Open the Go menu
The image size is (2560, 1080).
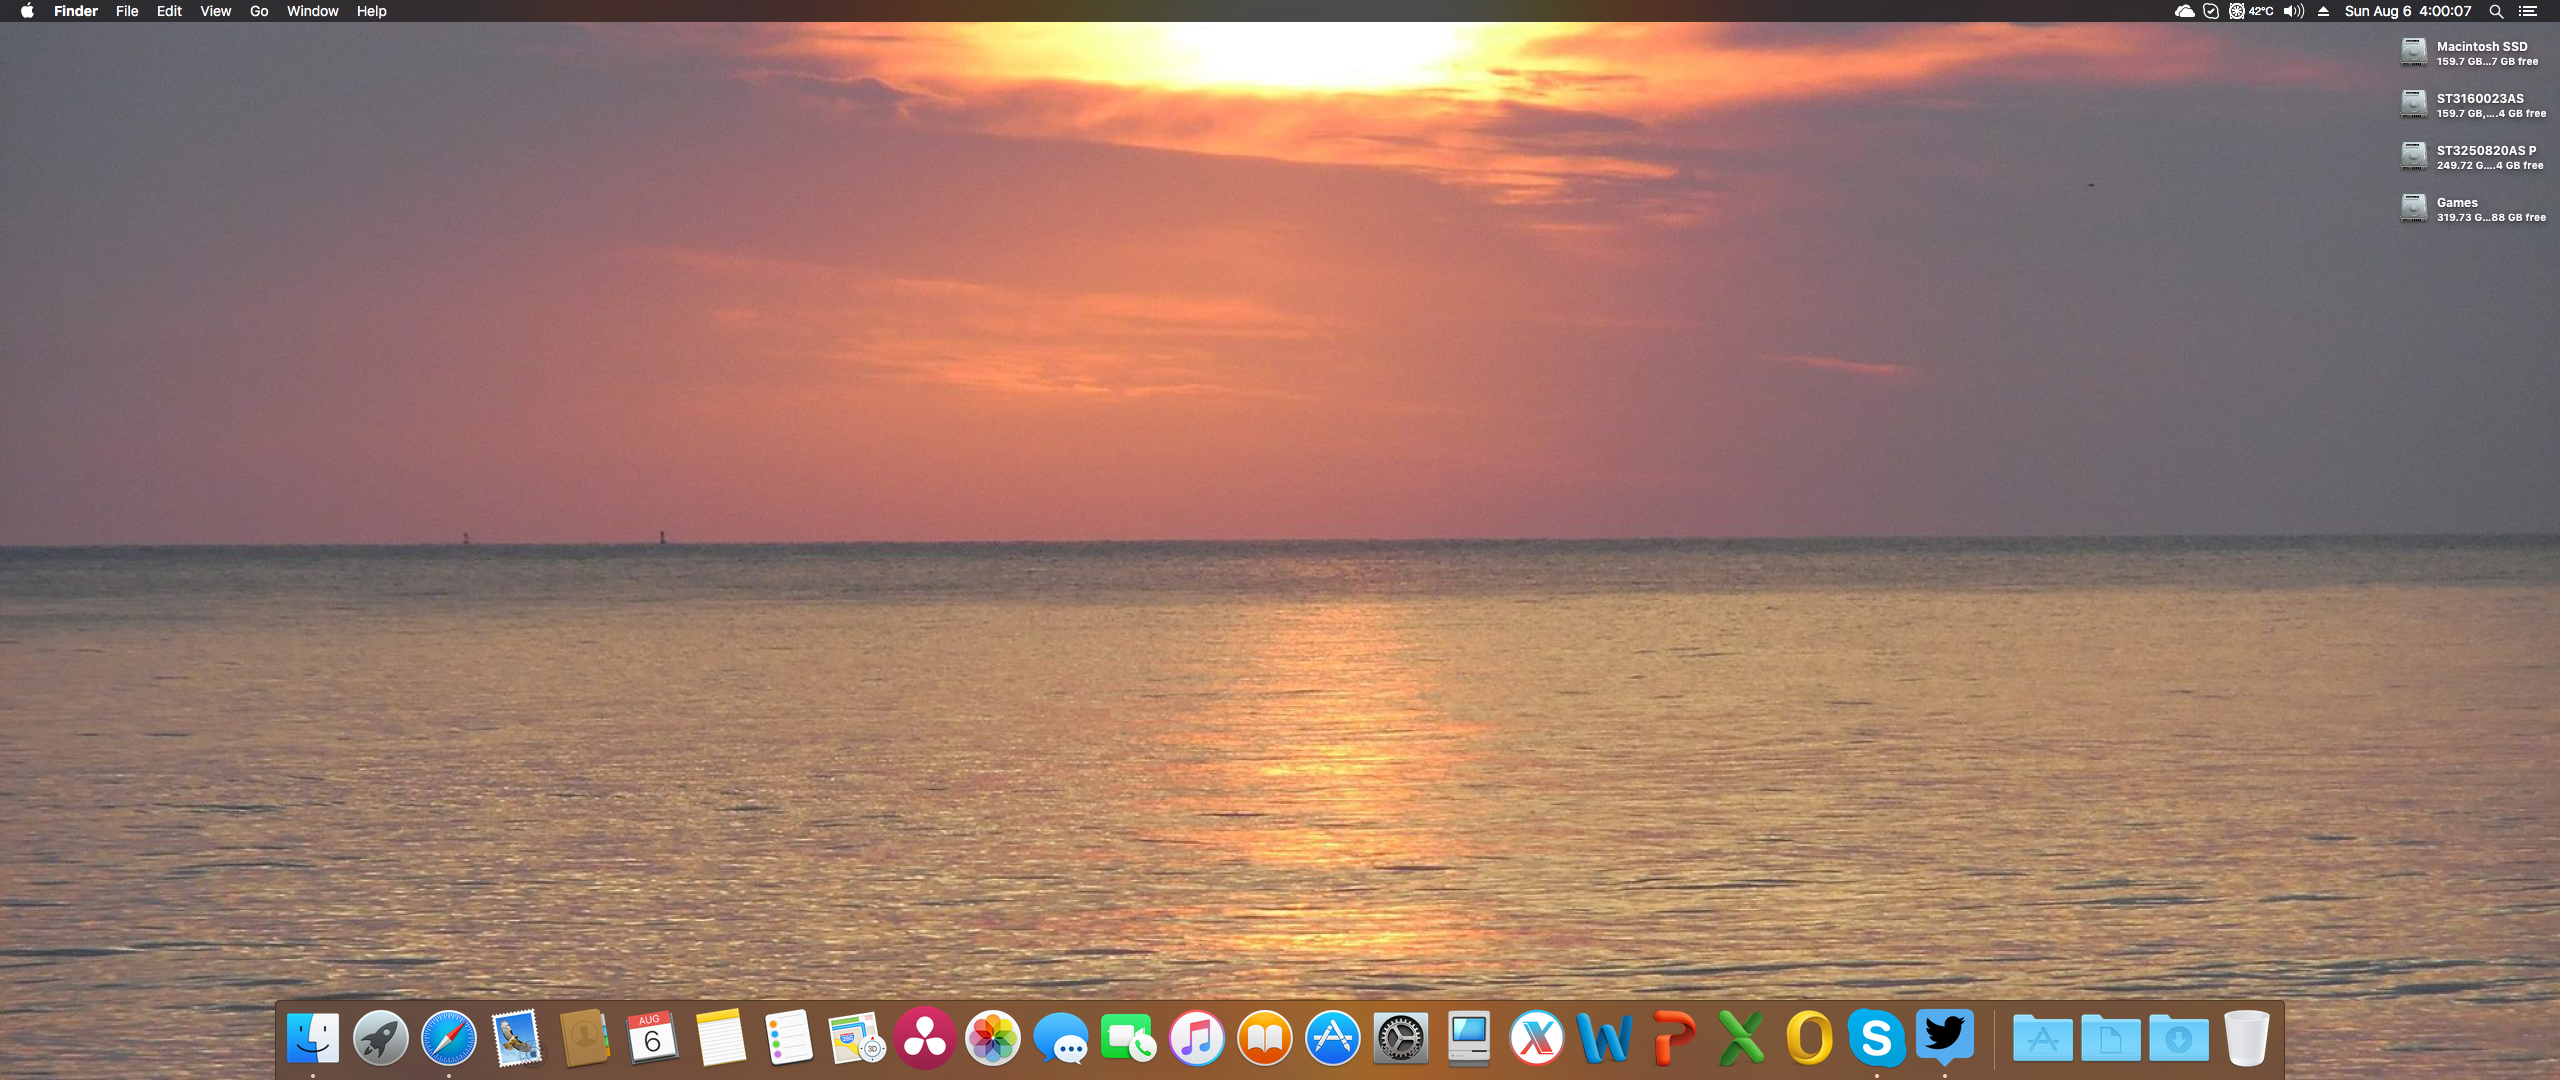[x=259, y=11]
